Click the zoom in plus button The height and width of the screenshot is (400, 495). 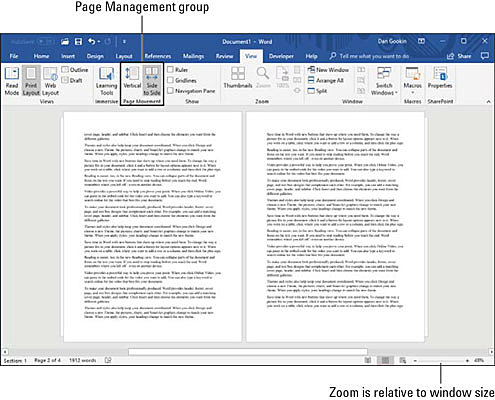coord(467,360)
